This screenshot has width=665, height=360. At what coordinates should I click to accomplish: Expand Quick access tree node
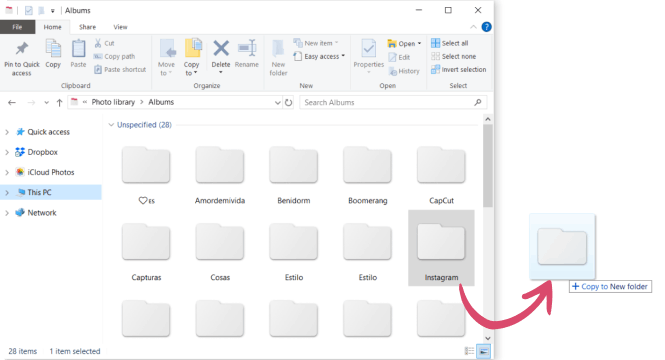pos(7,132)
